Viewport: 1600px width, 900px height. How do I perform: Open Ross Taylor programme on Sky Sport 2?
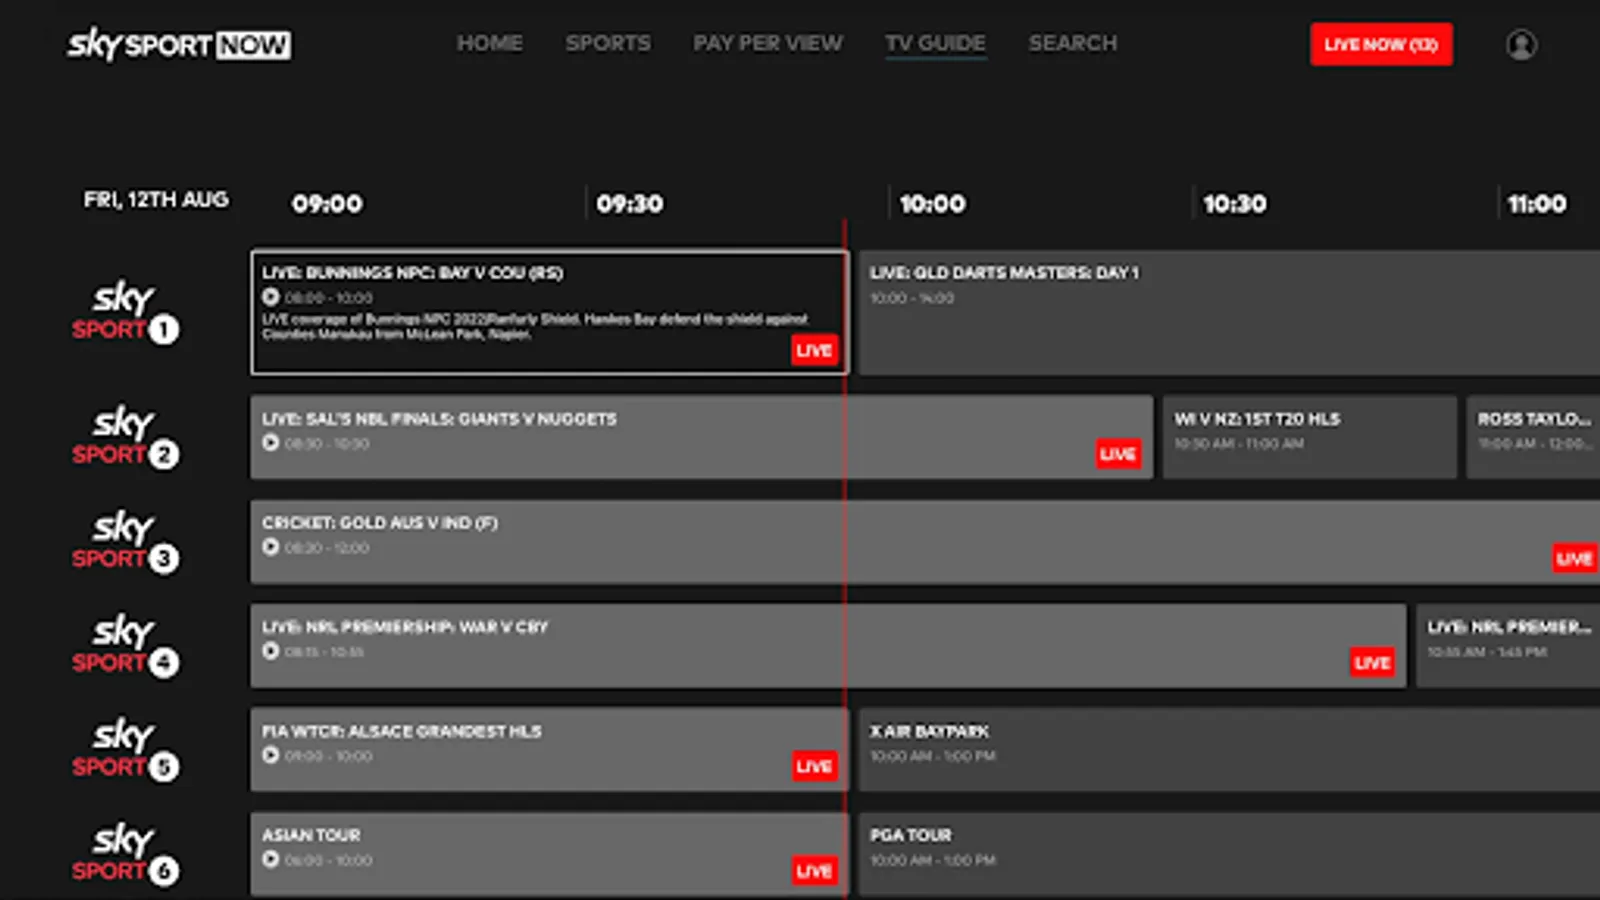(1534, 437)
